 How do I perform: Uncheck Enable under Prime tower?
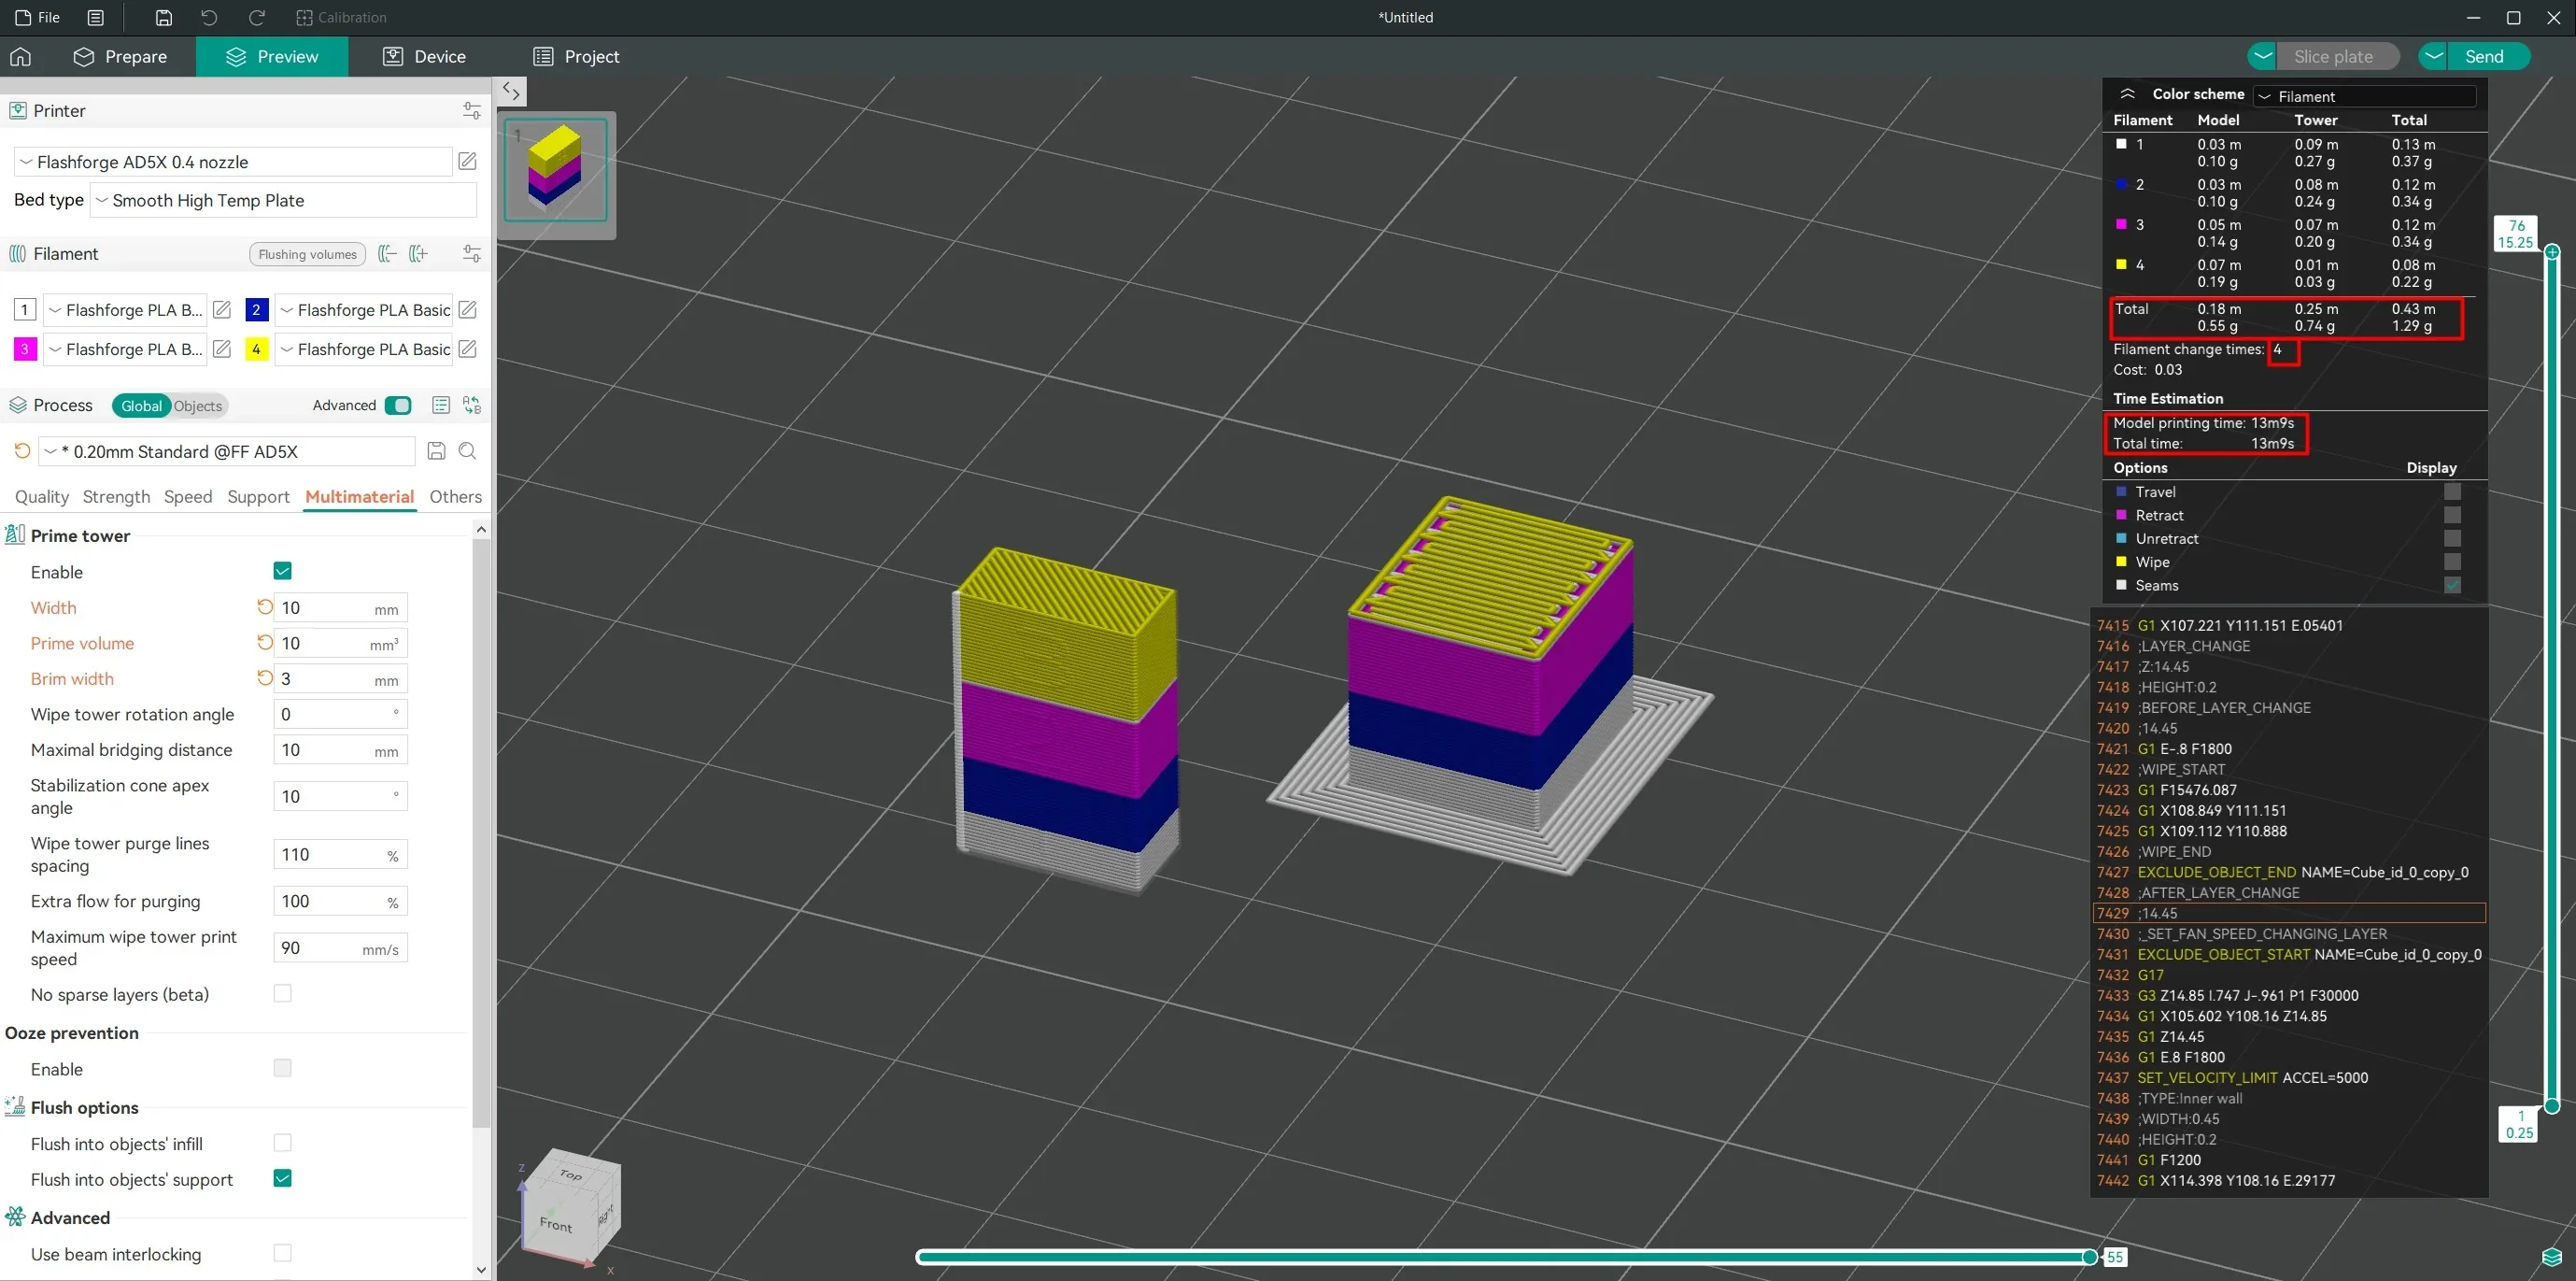click(x=281, y=570)
